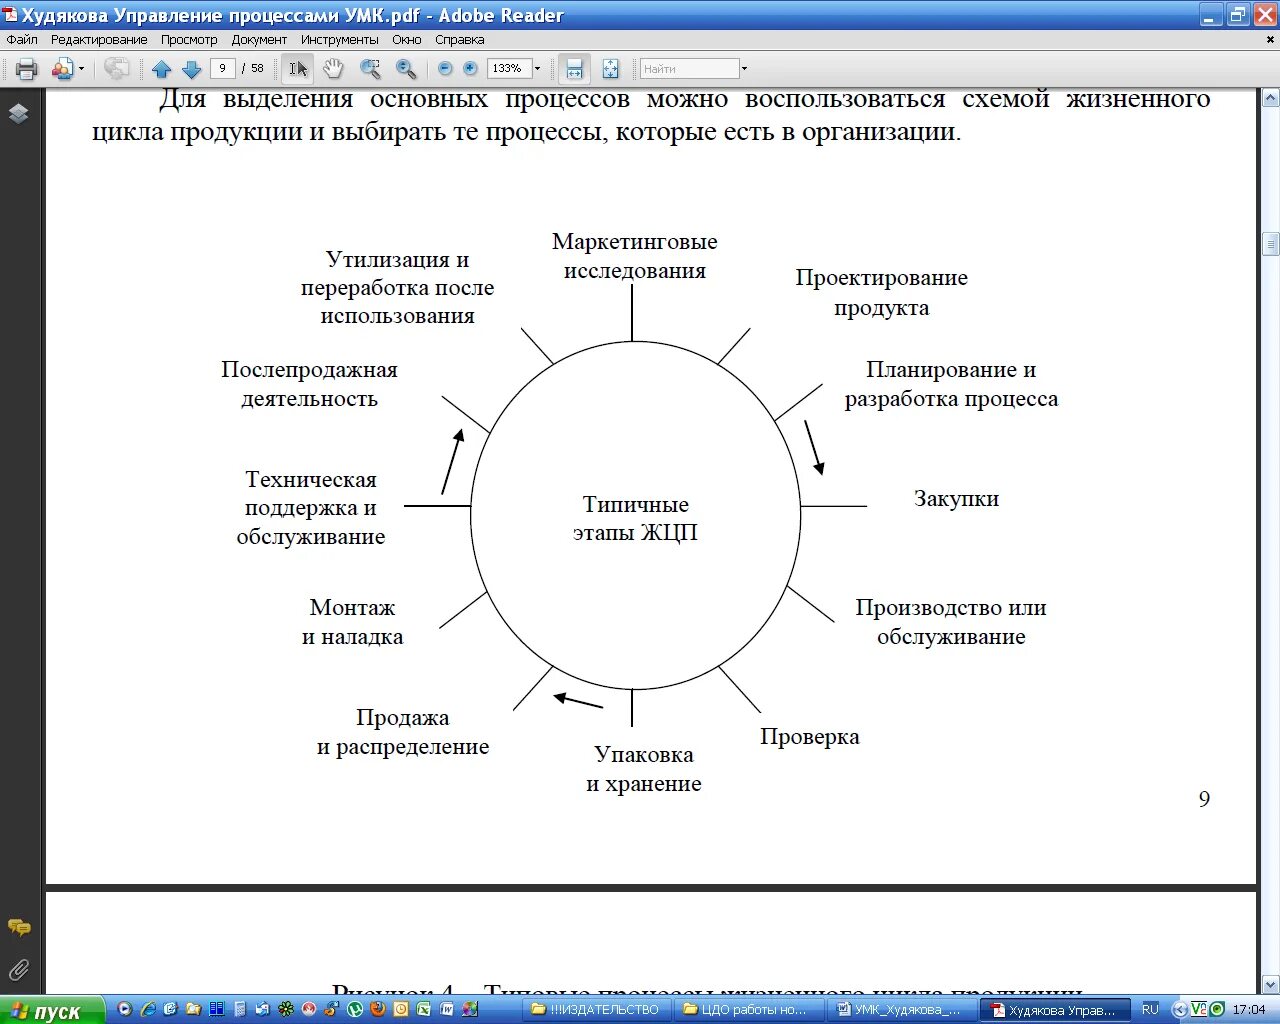Click the Упаковка и хранение label

644,769
